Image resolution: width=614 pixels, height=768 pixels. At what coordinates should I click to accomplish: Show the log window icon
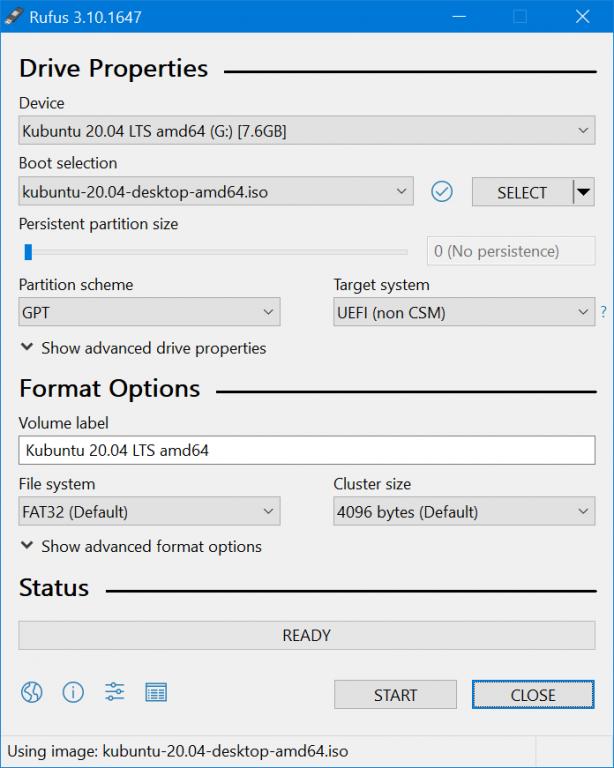(155, 692)
